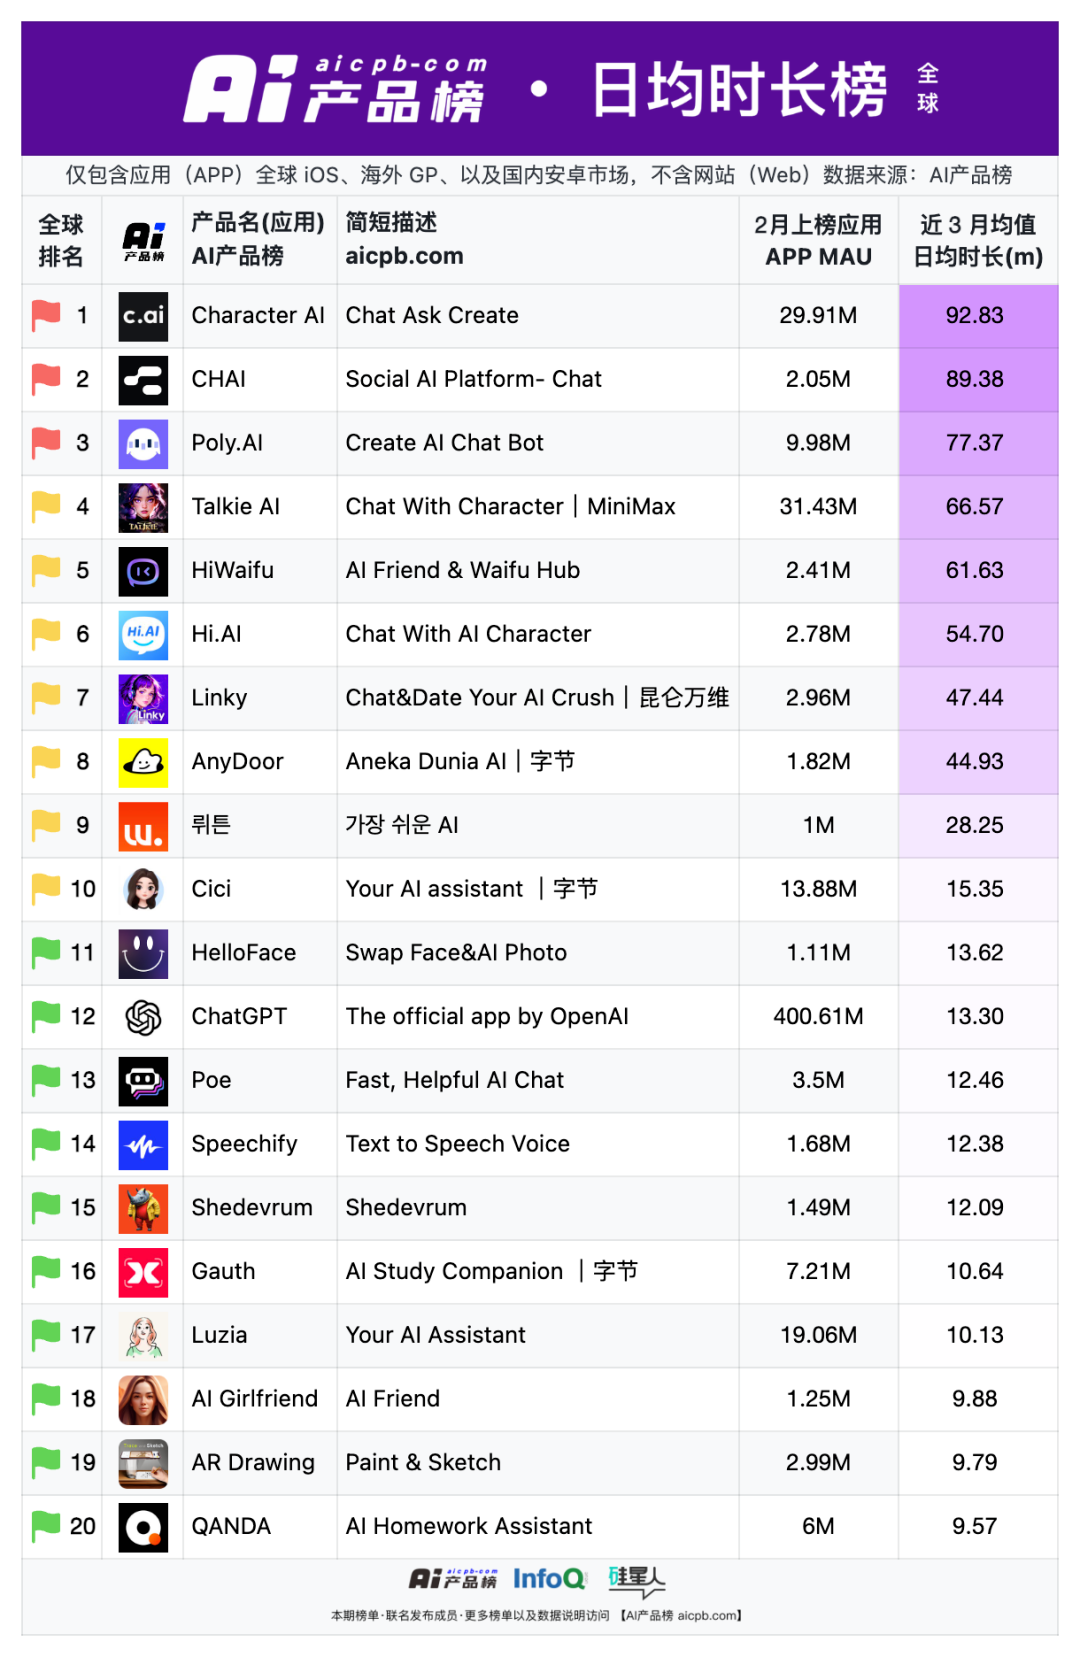Click the Talkie AI app icon

coord(143,507)
